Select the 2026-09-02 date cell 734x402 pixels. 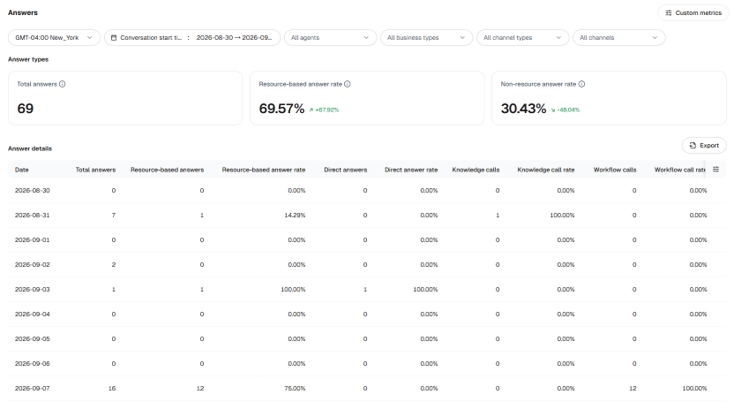(32, 265)
